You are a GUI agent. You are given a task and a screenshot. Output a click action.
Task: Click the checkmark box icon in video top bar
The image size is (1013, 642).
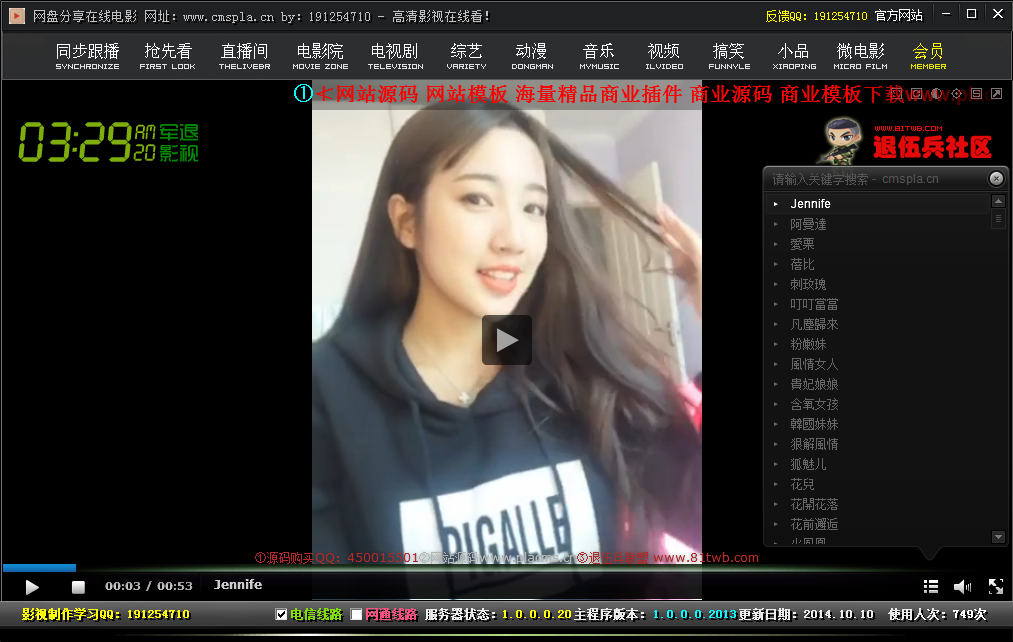point(916,94)
